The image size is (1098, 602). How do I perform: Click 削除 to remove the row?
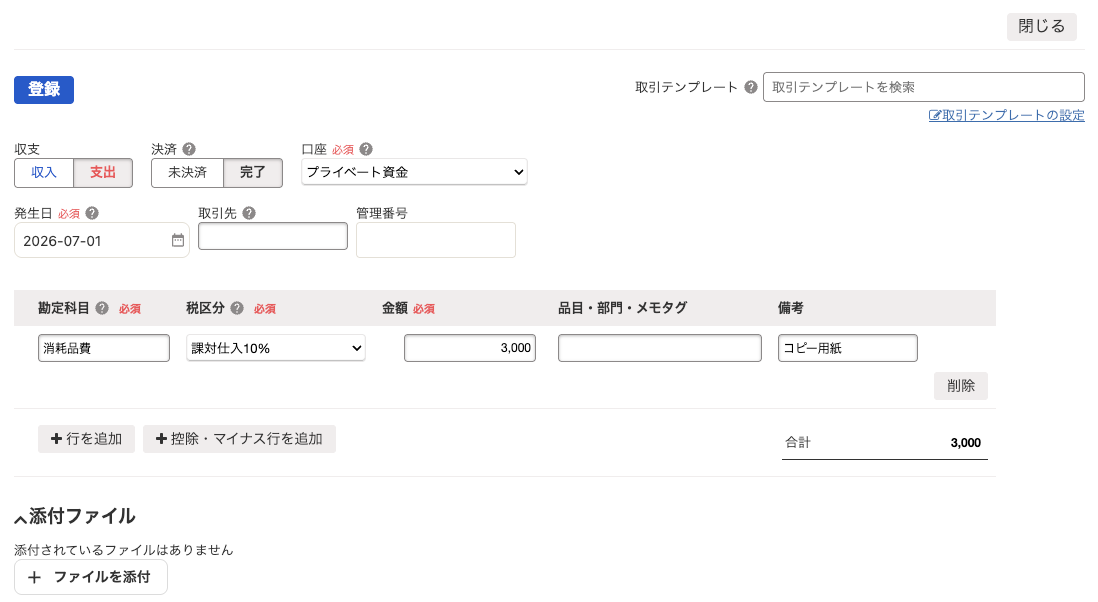click(x=961, y=386)
